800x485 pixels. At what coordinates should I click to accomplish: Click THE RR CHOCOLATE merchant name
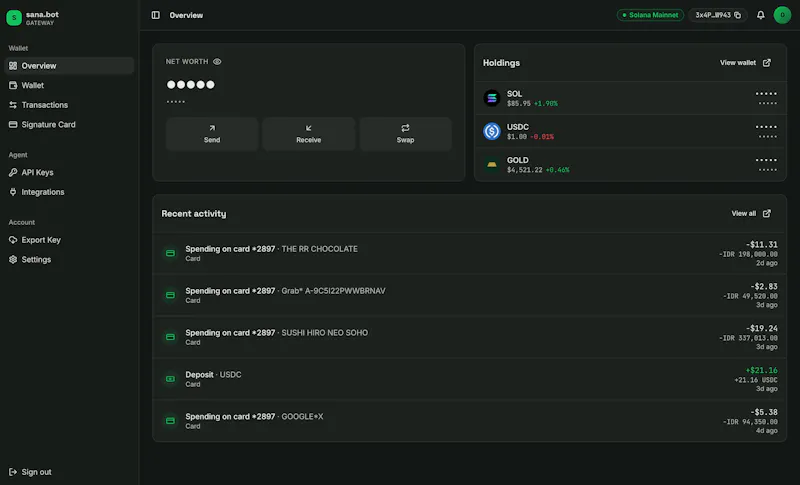point(319,249)
